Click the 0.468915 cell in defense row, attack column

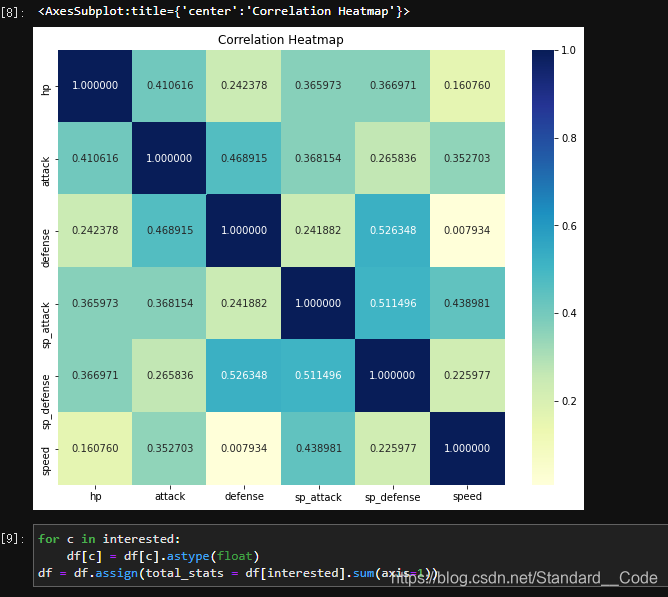(x=169, y=231)
